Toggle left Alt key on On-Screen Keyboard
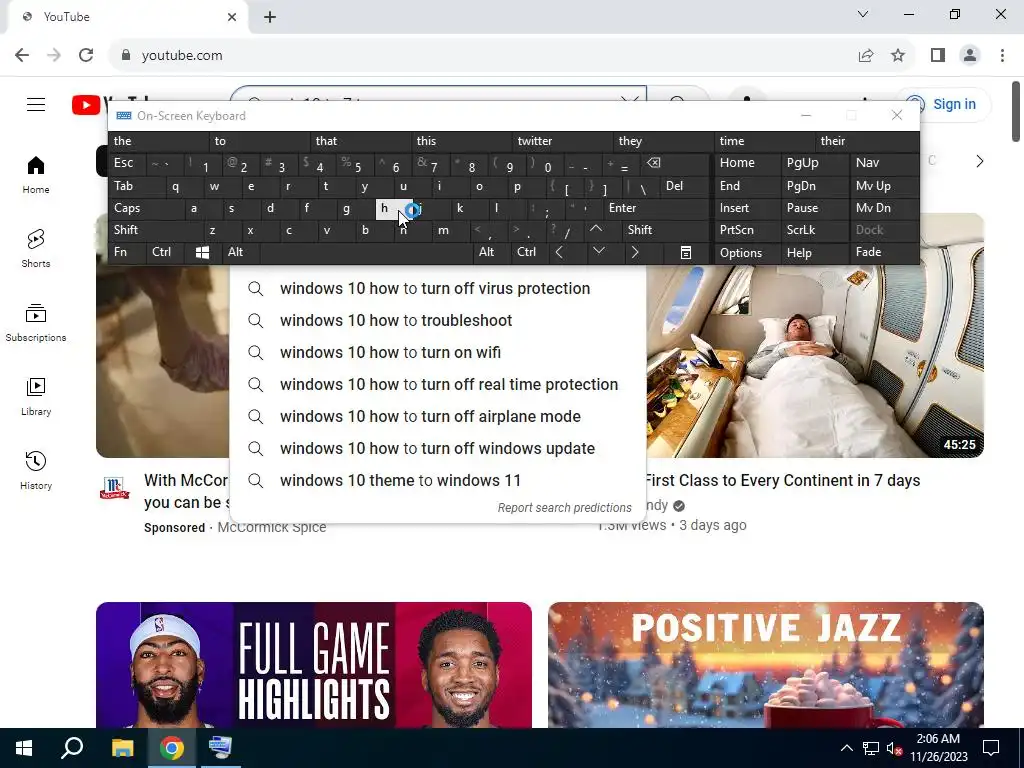 click(x=241, y=252)
